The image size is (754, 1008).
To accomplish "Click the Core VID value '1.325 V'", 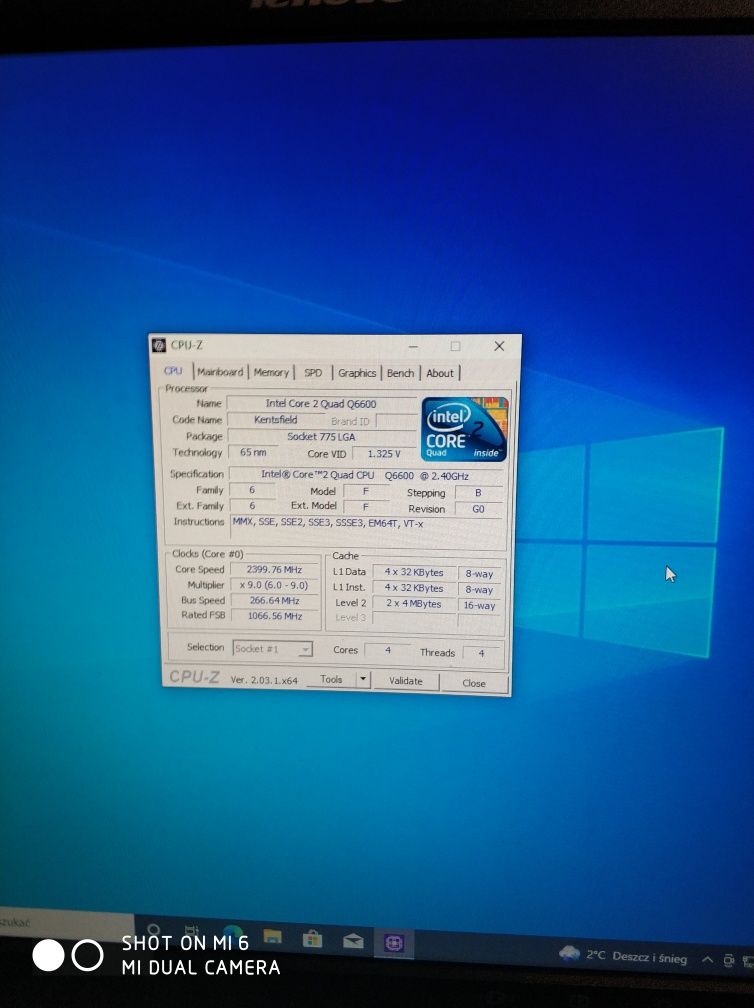I will coord(384,454).
